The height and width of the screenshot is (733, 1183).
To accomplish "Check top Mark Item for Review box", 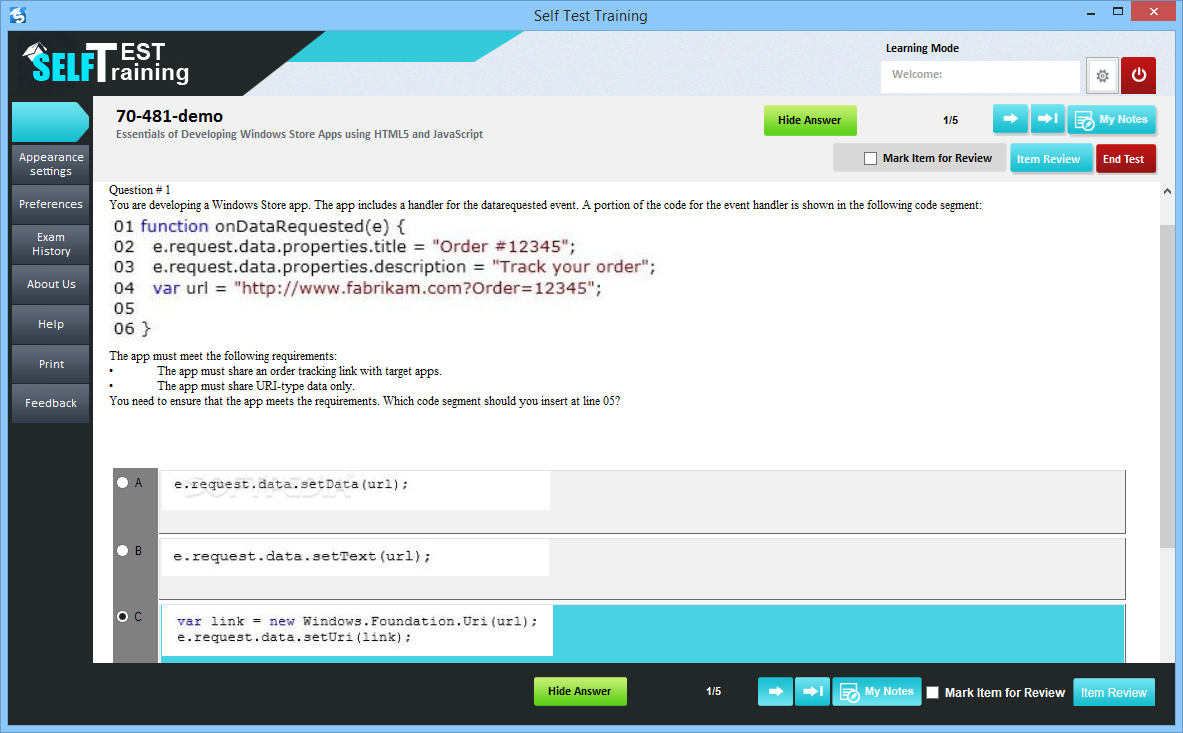I will click(870, 158).
